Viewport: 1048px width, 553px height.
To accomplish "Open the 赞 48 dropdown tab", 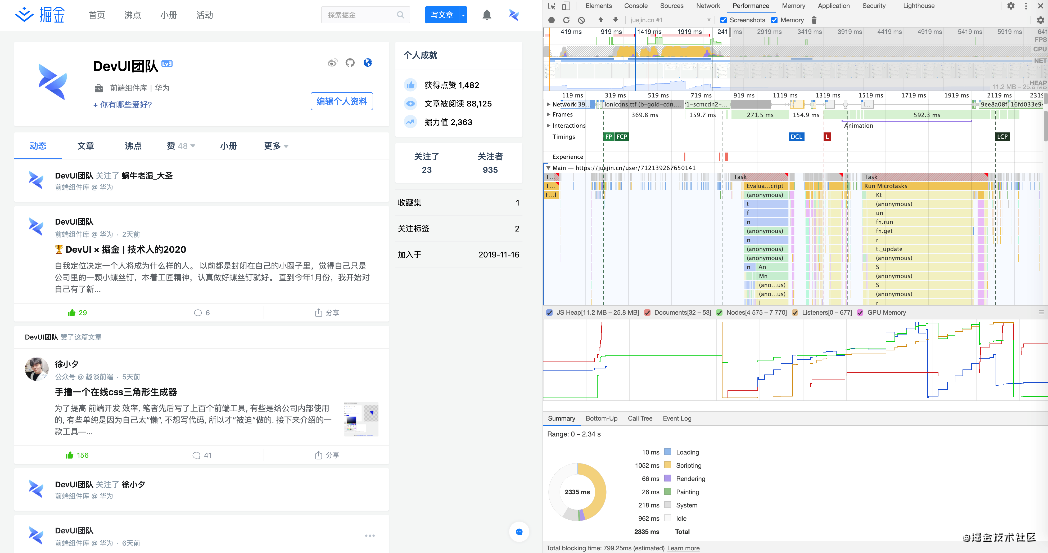I will coord(180,146).
